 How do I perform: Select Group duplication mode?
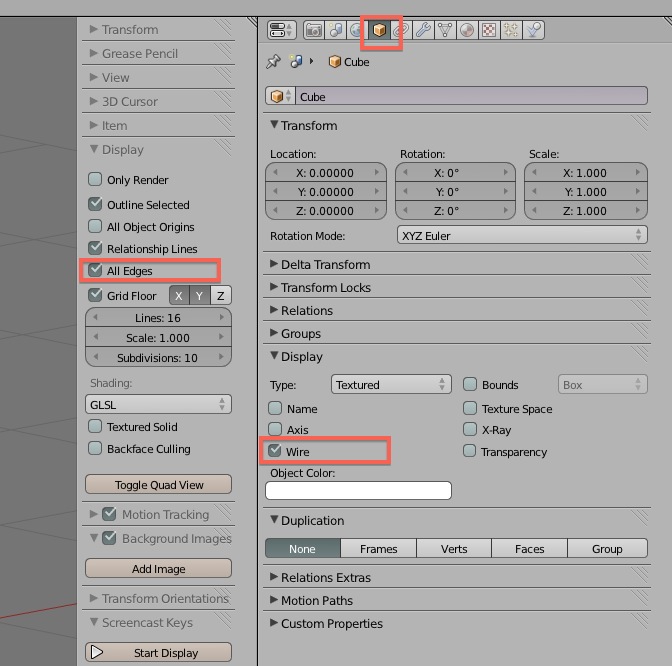[x=607, y=549]
